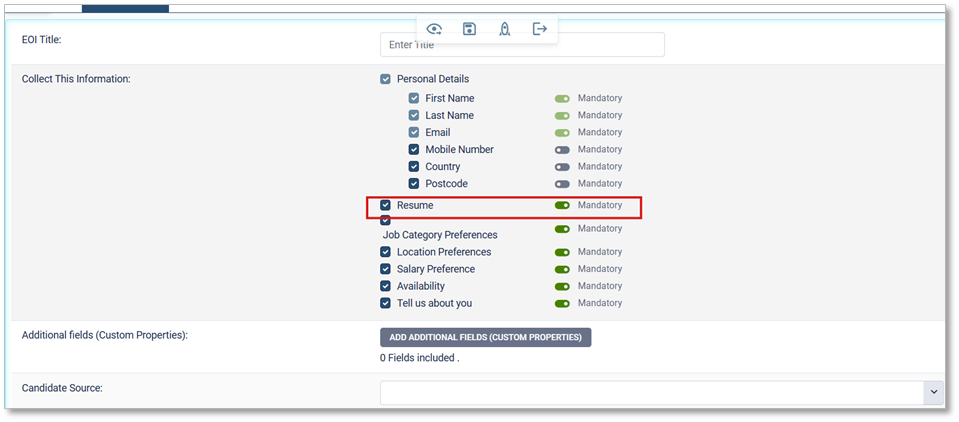959x422 pixels.
Task: Disable Mandatory toggle for Resume
Action: click(562, 205)
